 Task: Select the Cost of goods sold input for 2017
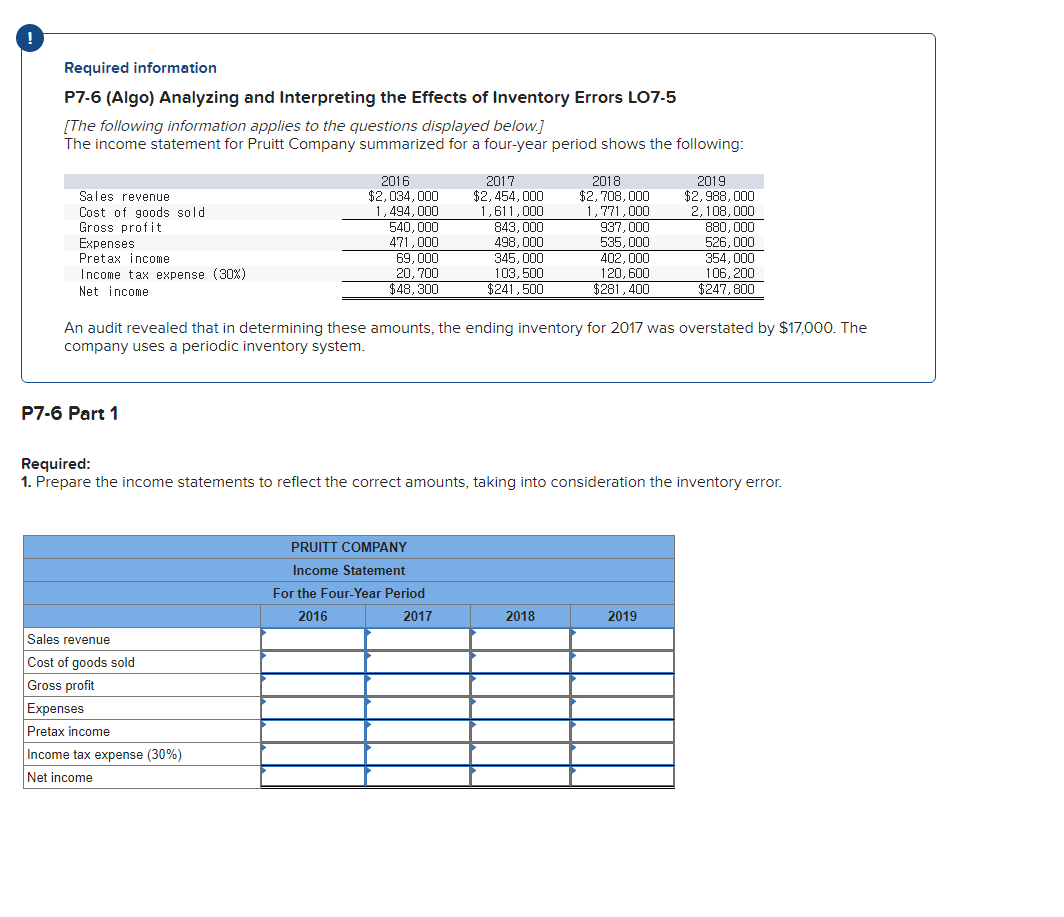[417, 662]
